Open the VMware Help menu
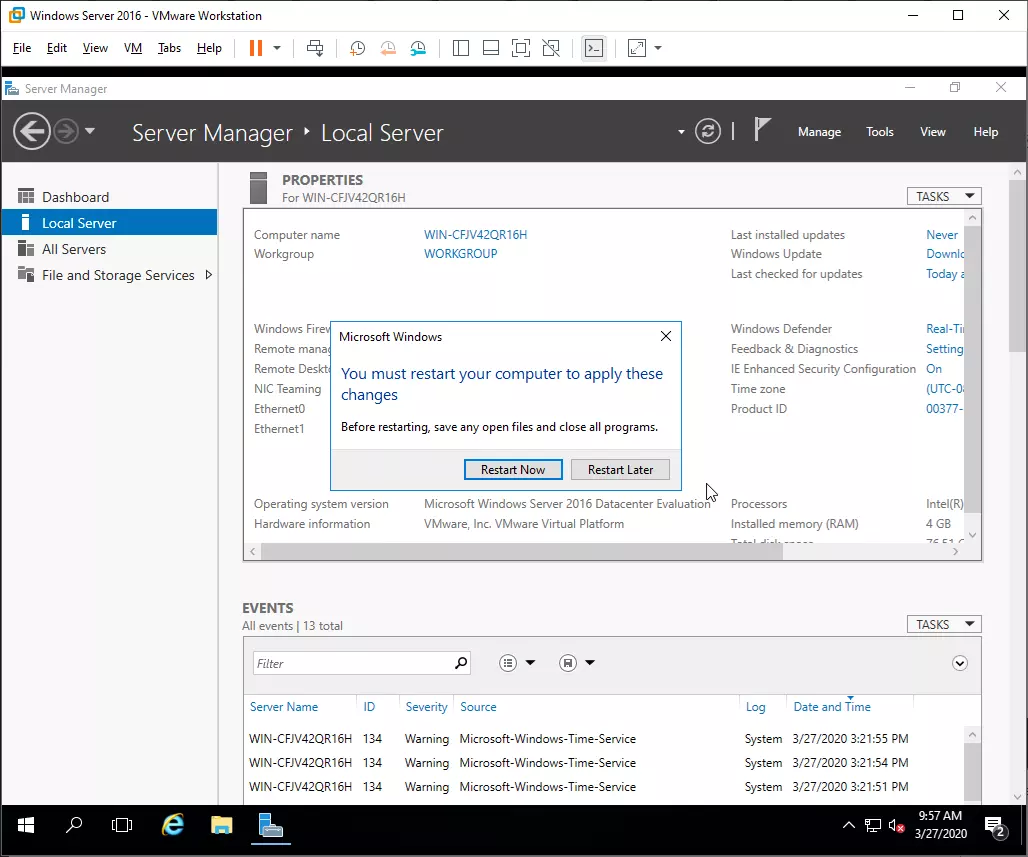Viewport: 1028px width, 857px height. (x=209, y=48)
